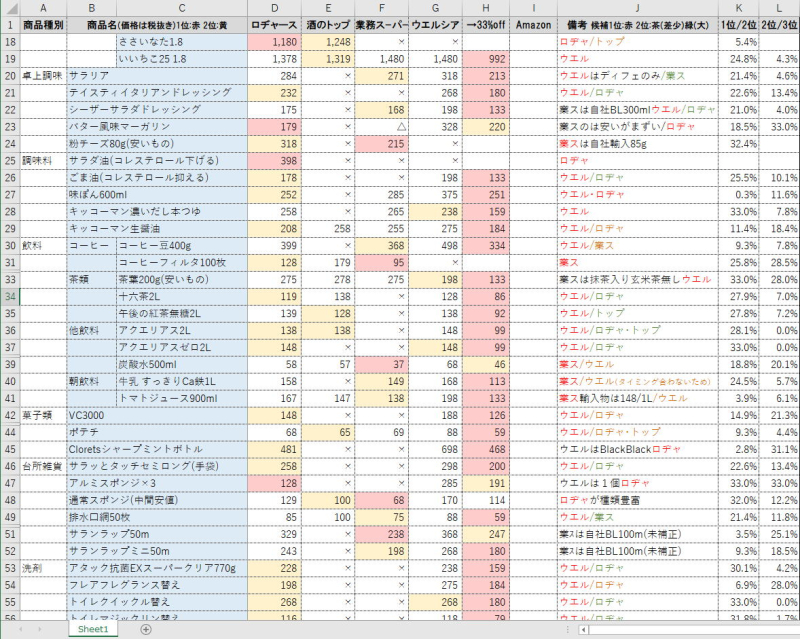Screen dimensions: 800x639
Task: Select the Cloretsシャープミントボトル cell
Action: click(x=157, y=449)
